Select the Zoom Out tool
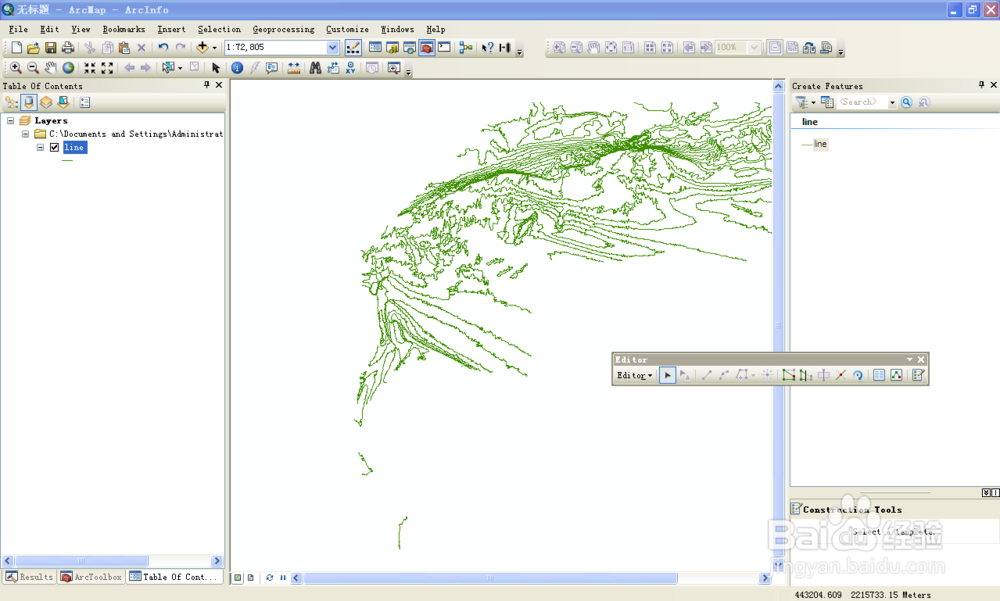Image resolution: width=1000 pixels, height=601 pixels. 33,68
